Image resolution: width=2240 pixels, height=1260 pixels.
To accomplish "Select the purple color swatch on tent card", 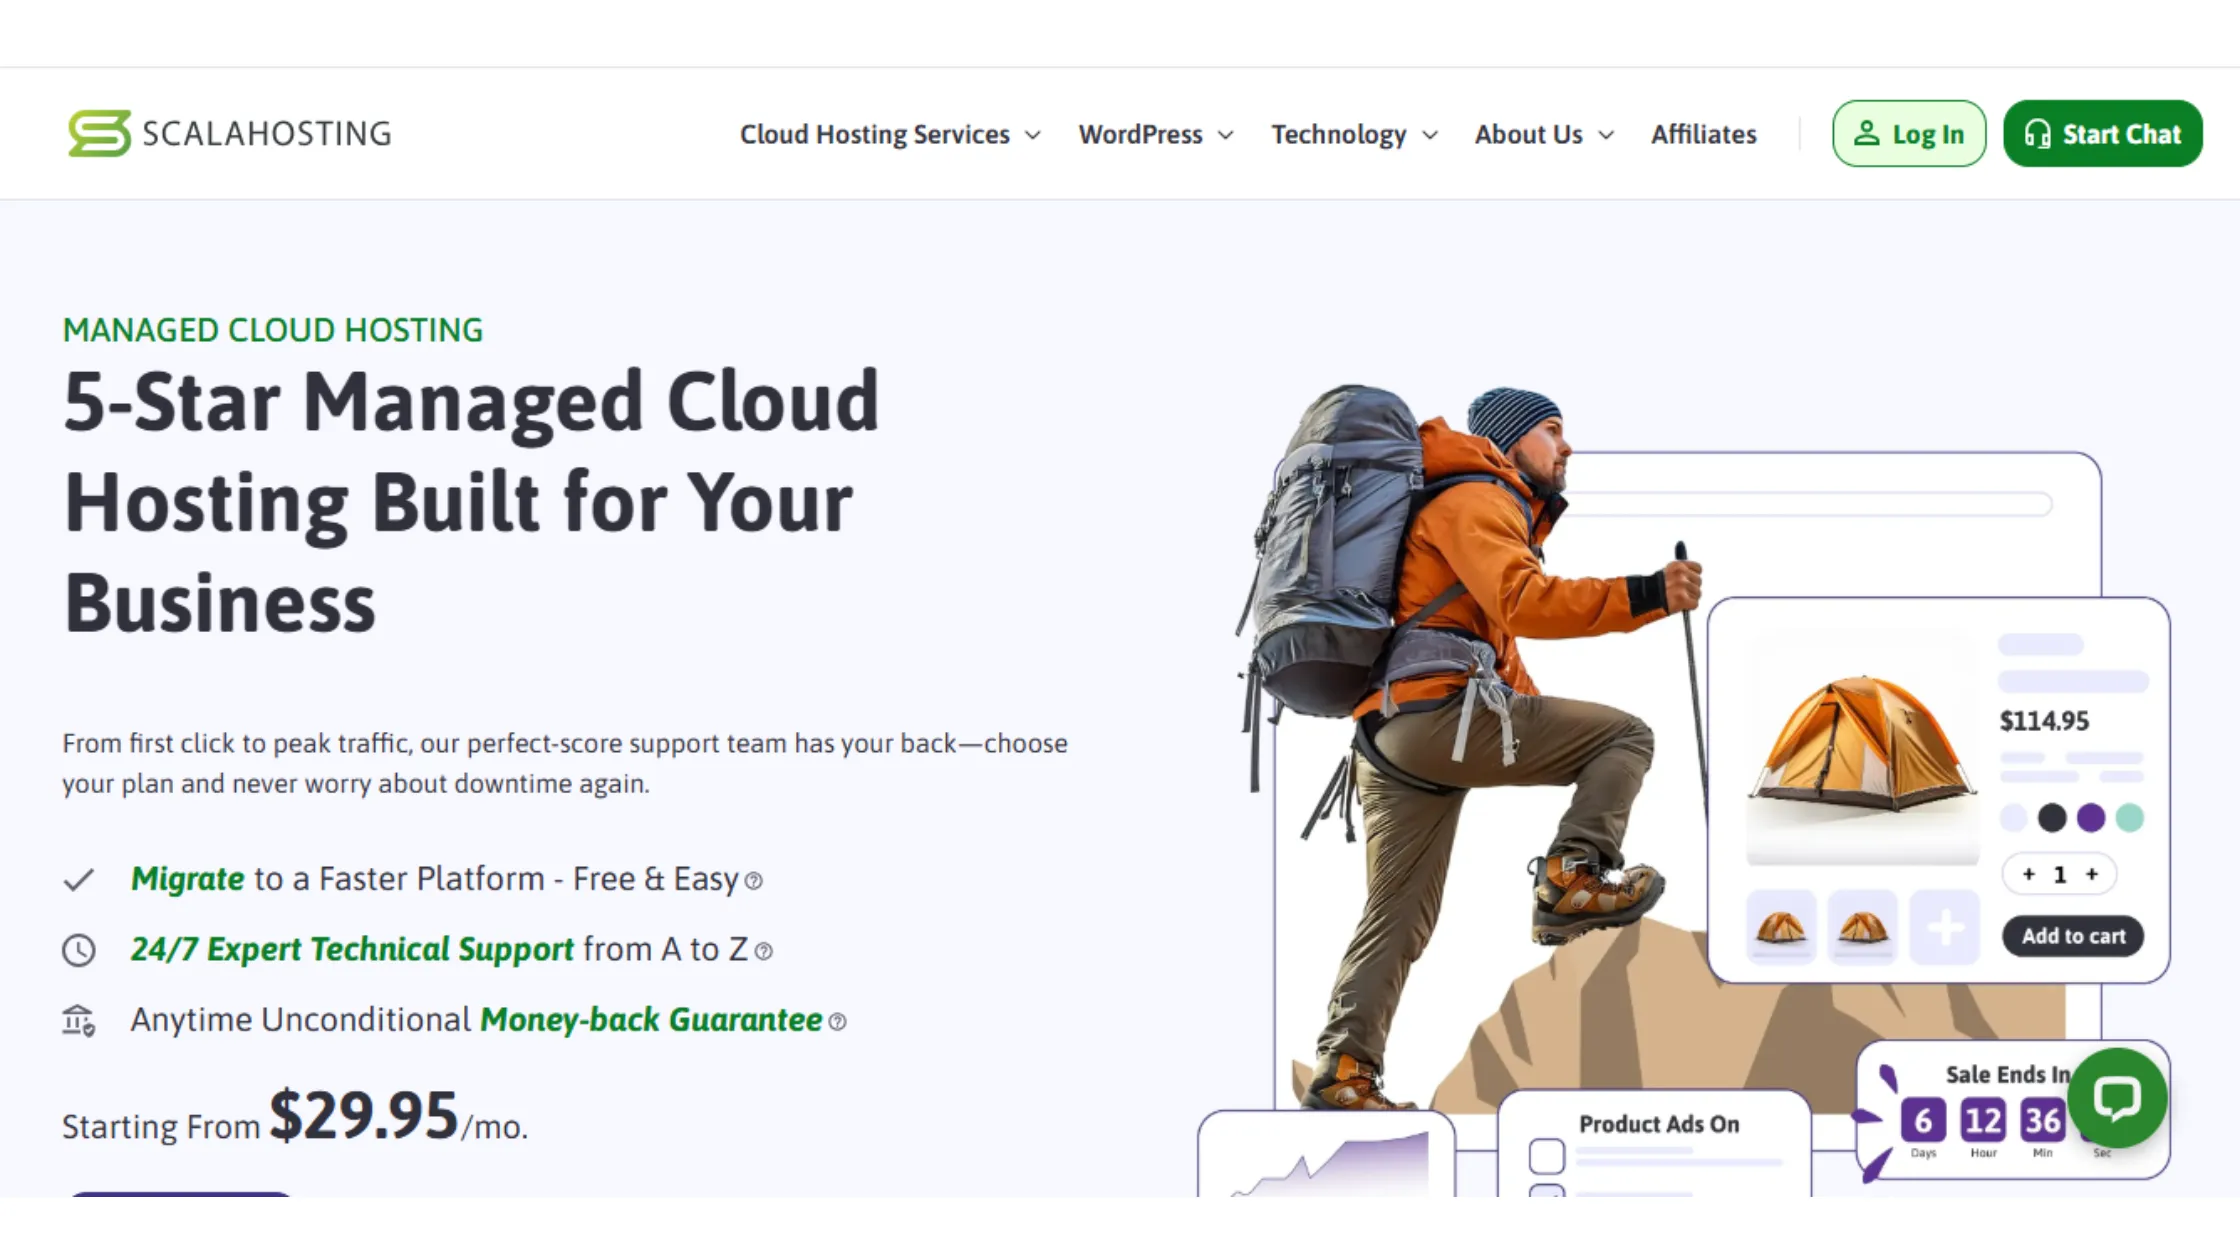I will pyautogui.click(x=2091, y=818).
